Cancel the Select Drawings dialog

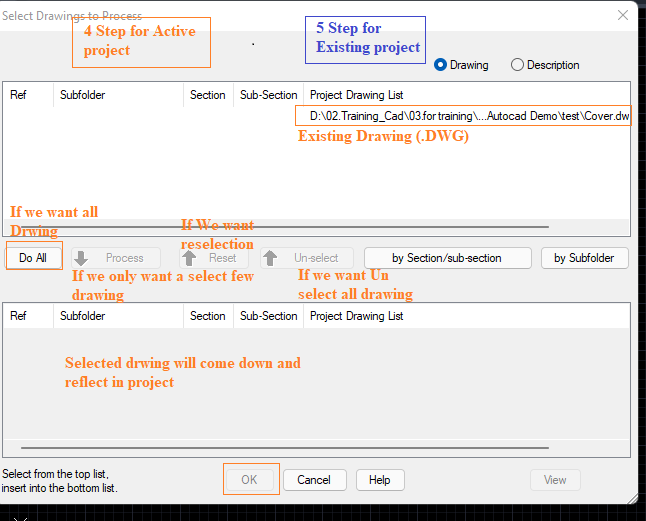(314, 480)
